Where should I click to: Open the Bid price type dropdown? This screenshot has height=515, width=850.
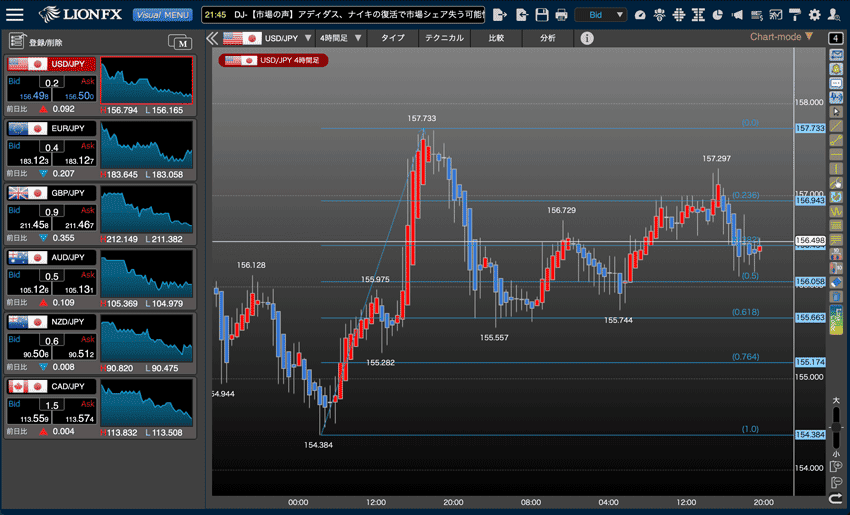601,15
